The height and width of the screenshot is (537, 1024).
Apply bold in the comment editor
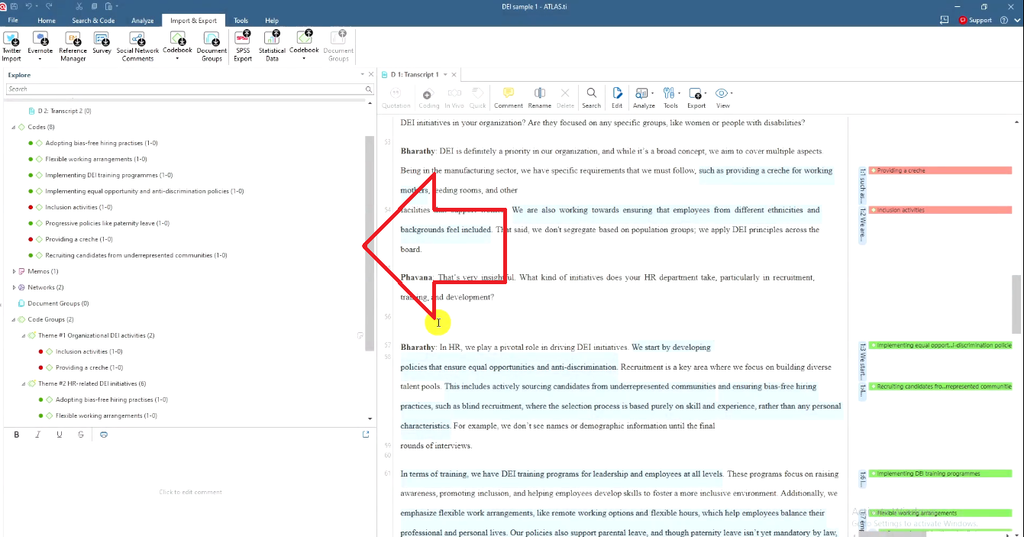[x=17, y=434]
